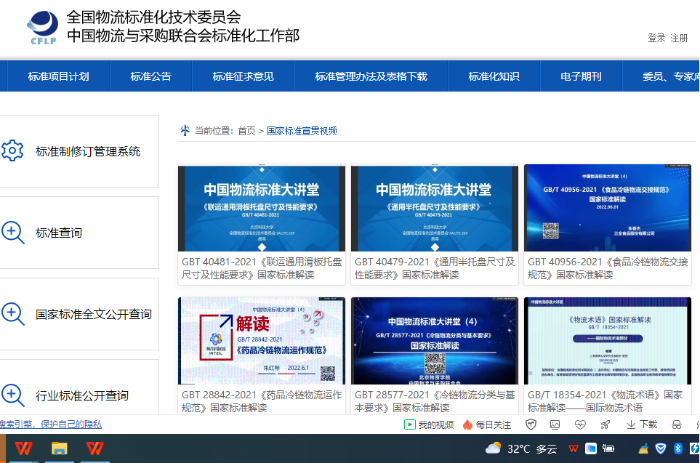Click the gear icon for 标准制修订管理系统
Screen dimensions: 700x463
click(x=13, y=152)
